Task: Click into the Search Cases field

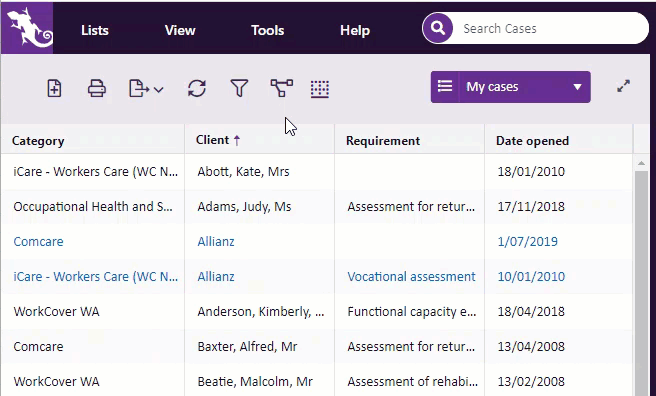Action: (x=550, y=28)
